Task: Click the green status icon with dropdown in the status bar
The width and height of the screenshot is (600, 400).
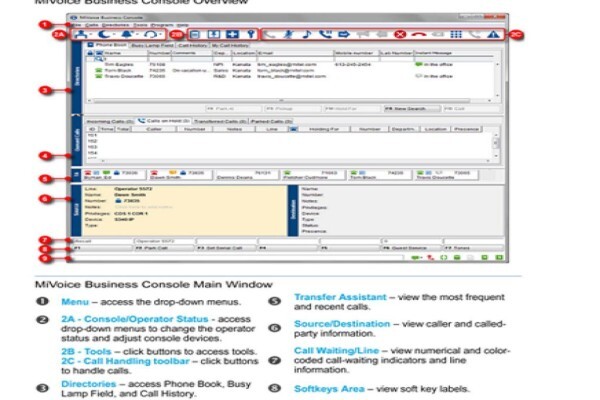Action: (x=416, y=258)
